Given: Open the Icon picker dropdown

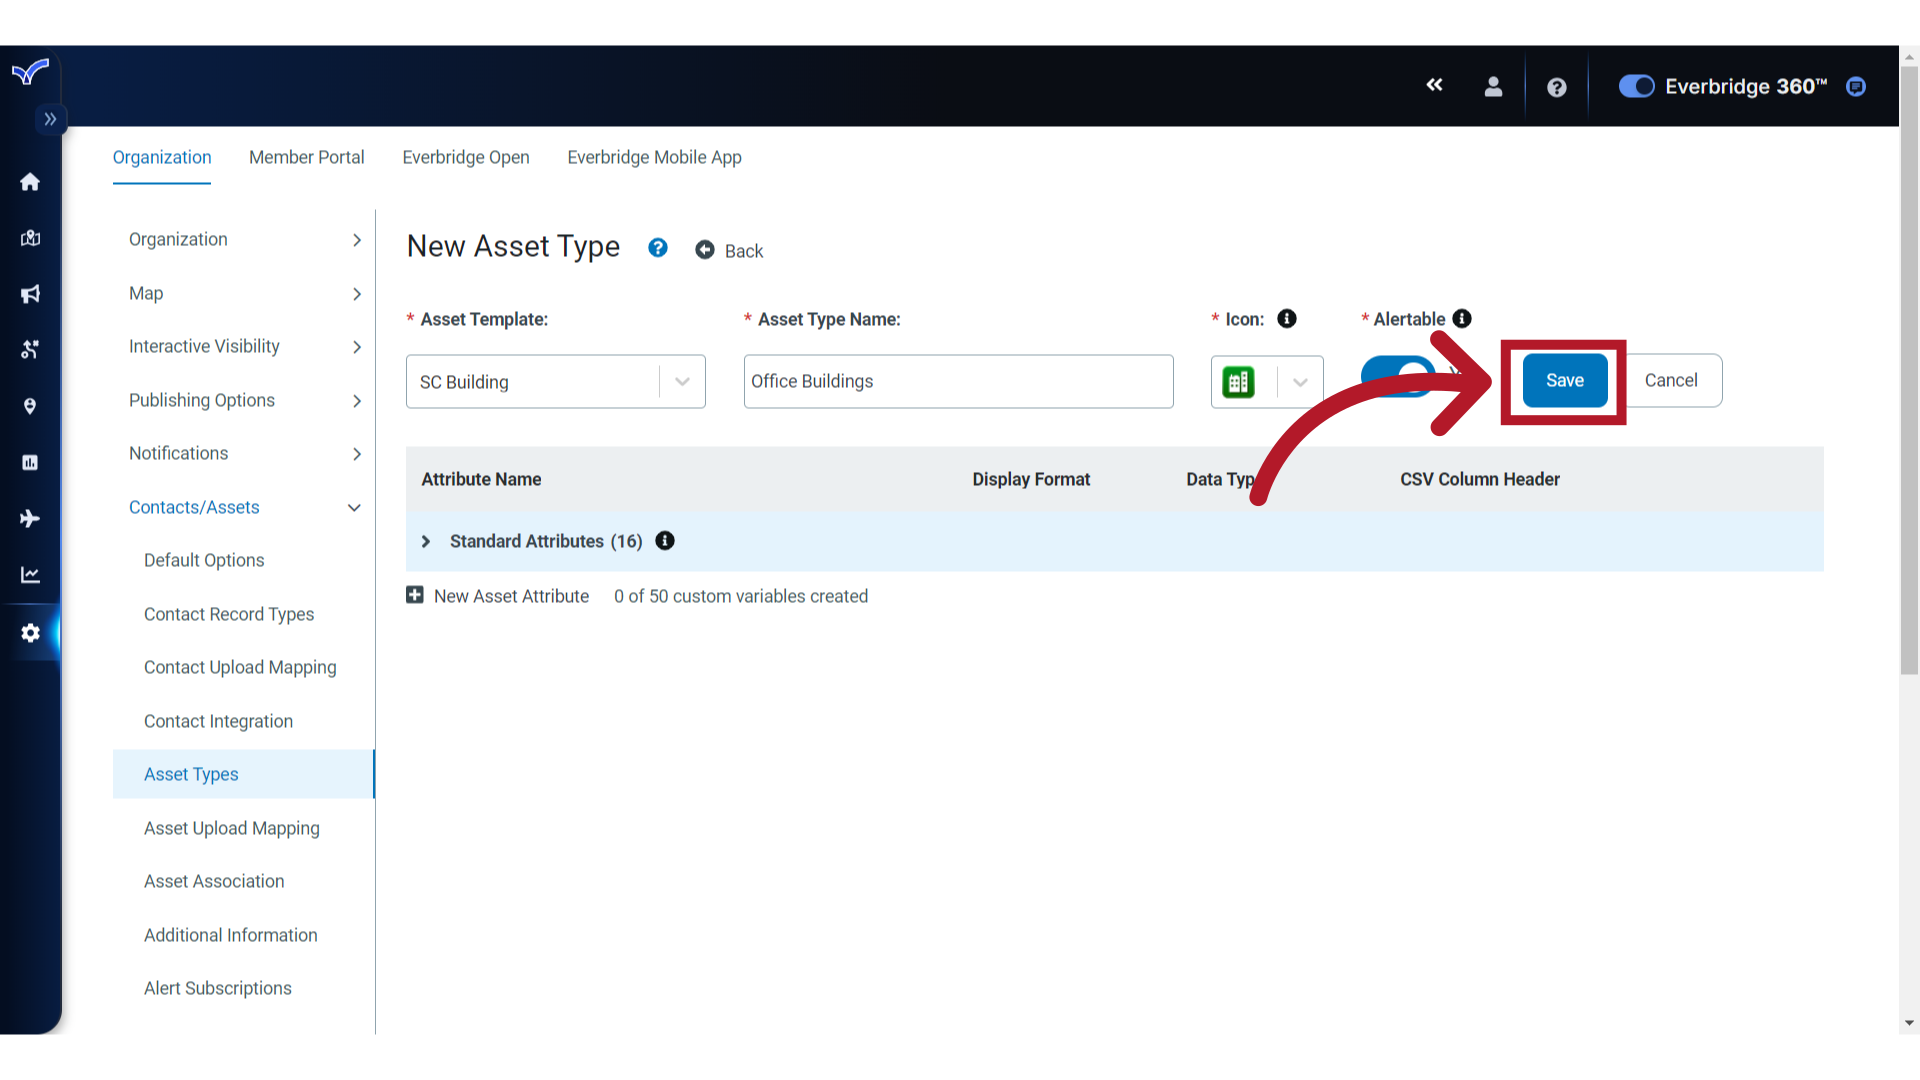Looking at the screenshot, I should (x=1300, y=382).
